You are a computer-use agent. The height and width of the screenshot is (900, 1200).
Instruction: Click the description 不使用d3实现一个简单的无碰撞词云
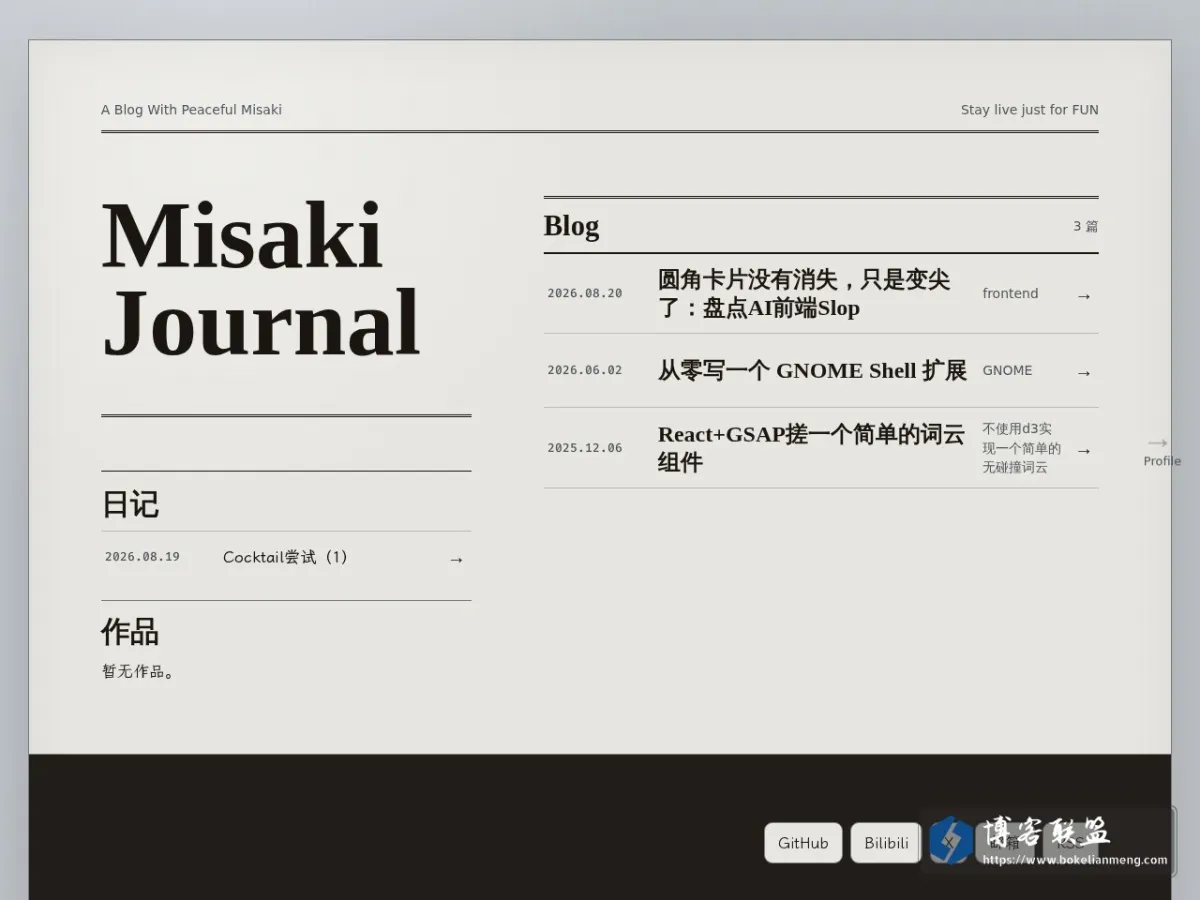(x=1021, y=448)
